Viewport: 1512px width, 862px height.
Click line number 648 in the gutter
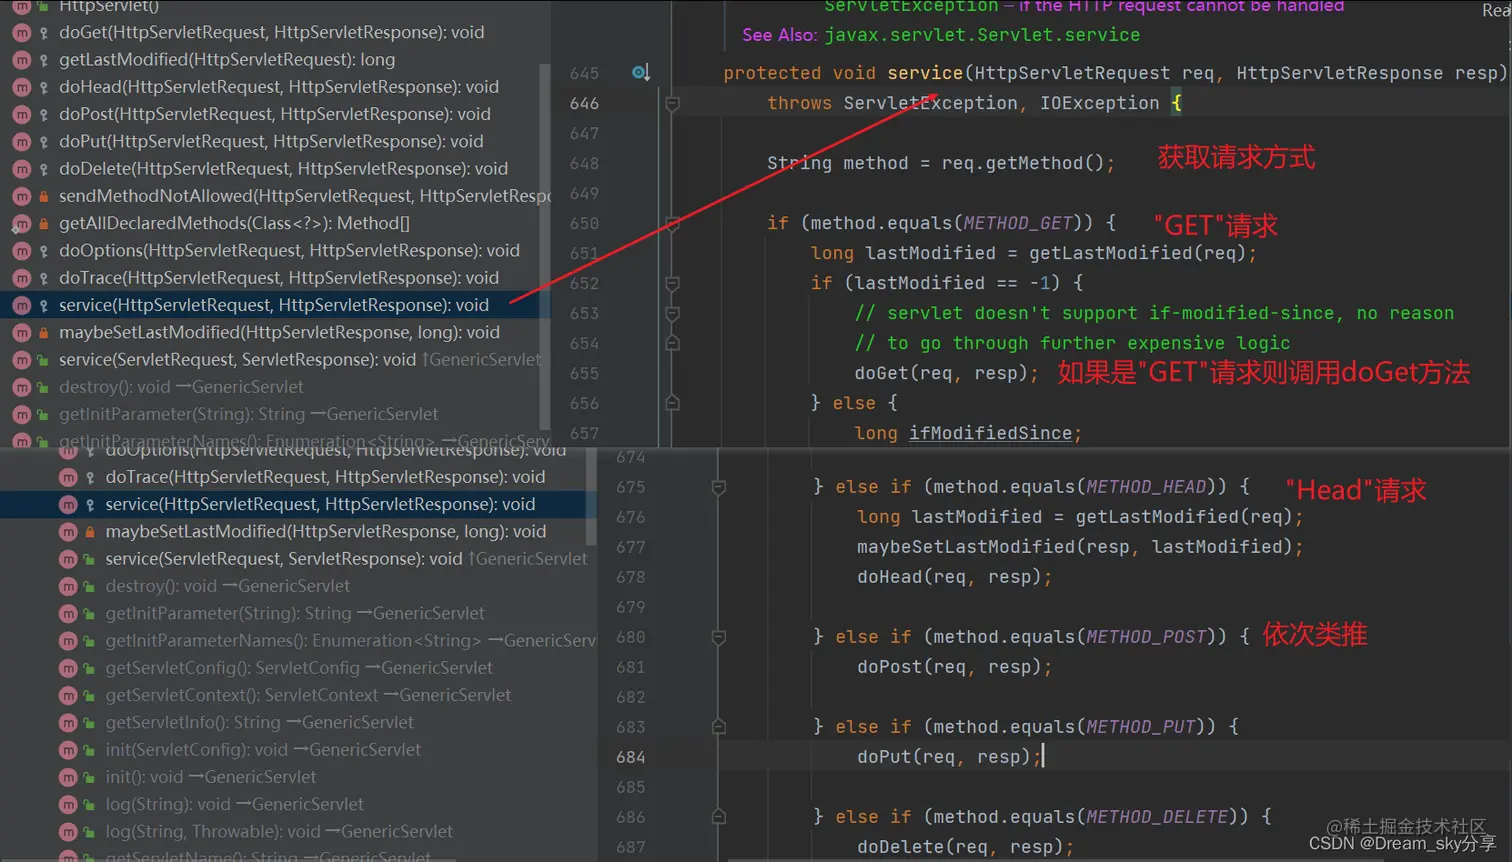click(x=584, y=163)
